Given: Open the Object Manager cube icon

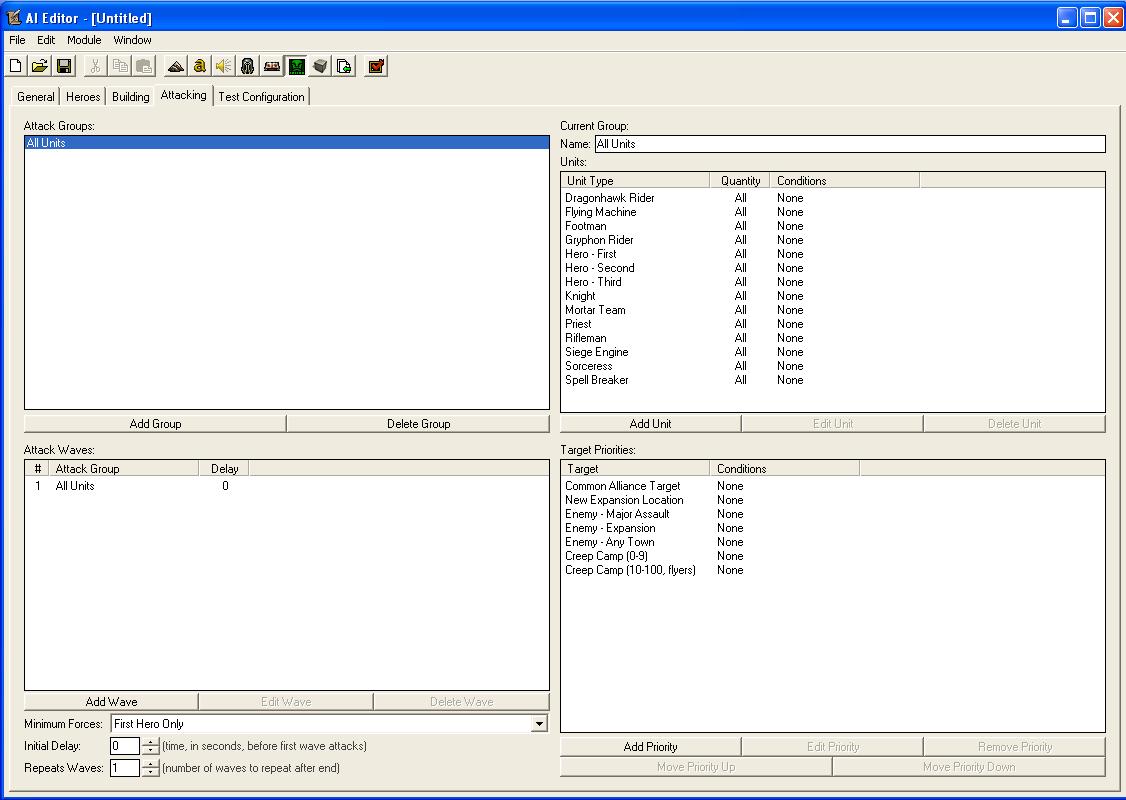Looking at the screenshot, I should coord(320,66).
